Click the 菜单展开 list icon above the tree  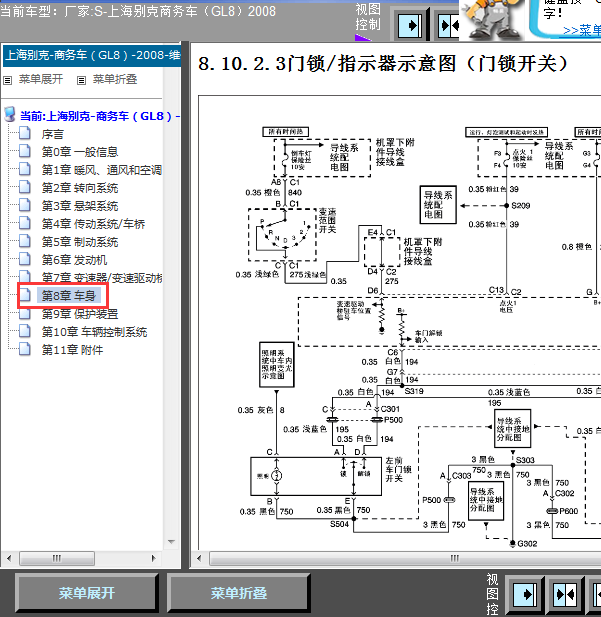point(7,81)
